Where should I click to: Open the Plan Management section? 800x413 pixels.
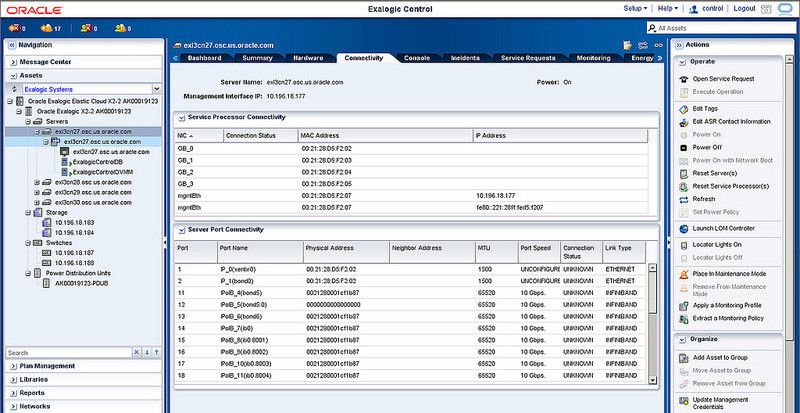click(x=83, y=366)
